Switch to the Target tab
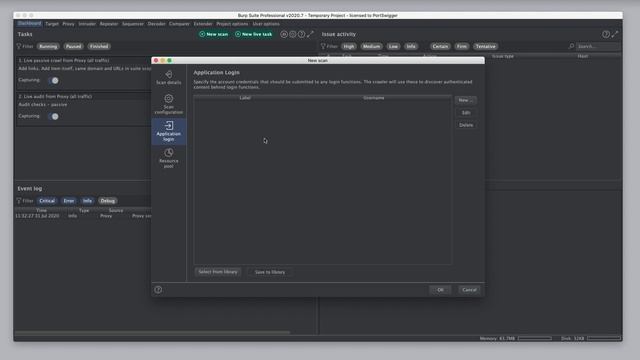 point(52,24)
